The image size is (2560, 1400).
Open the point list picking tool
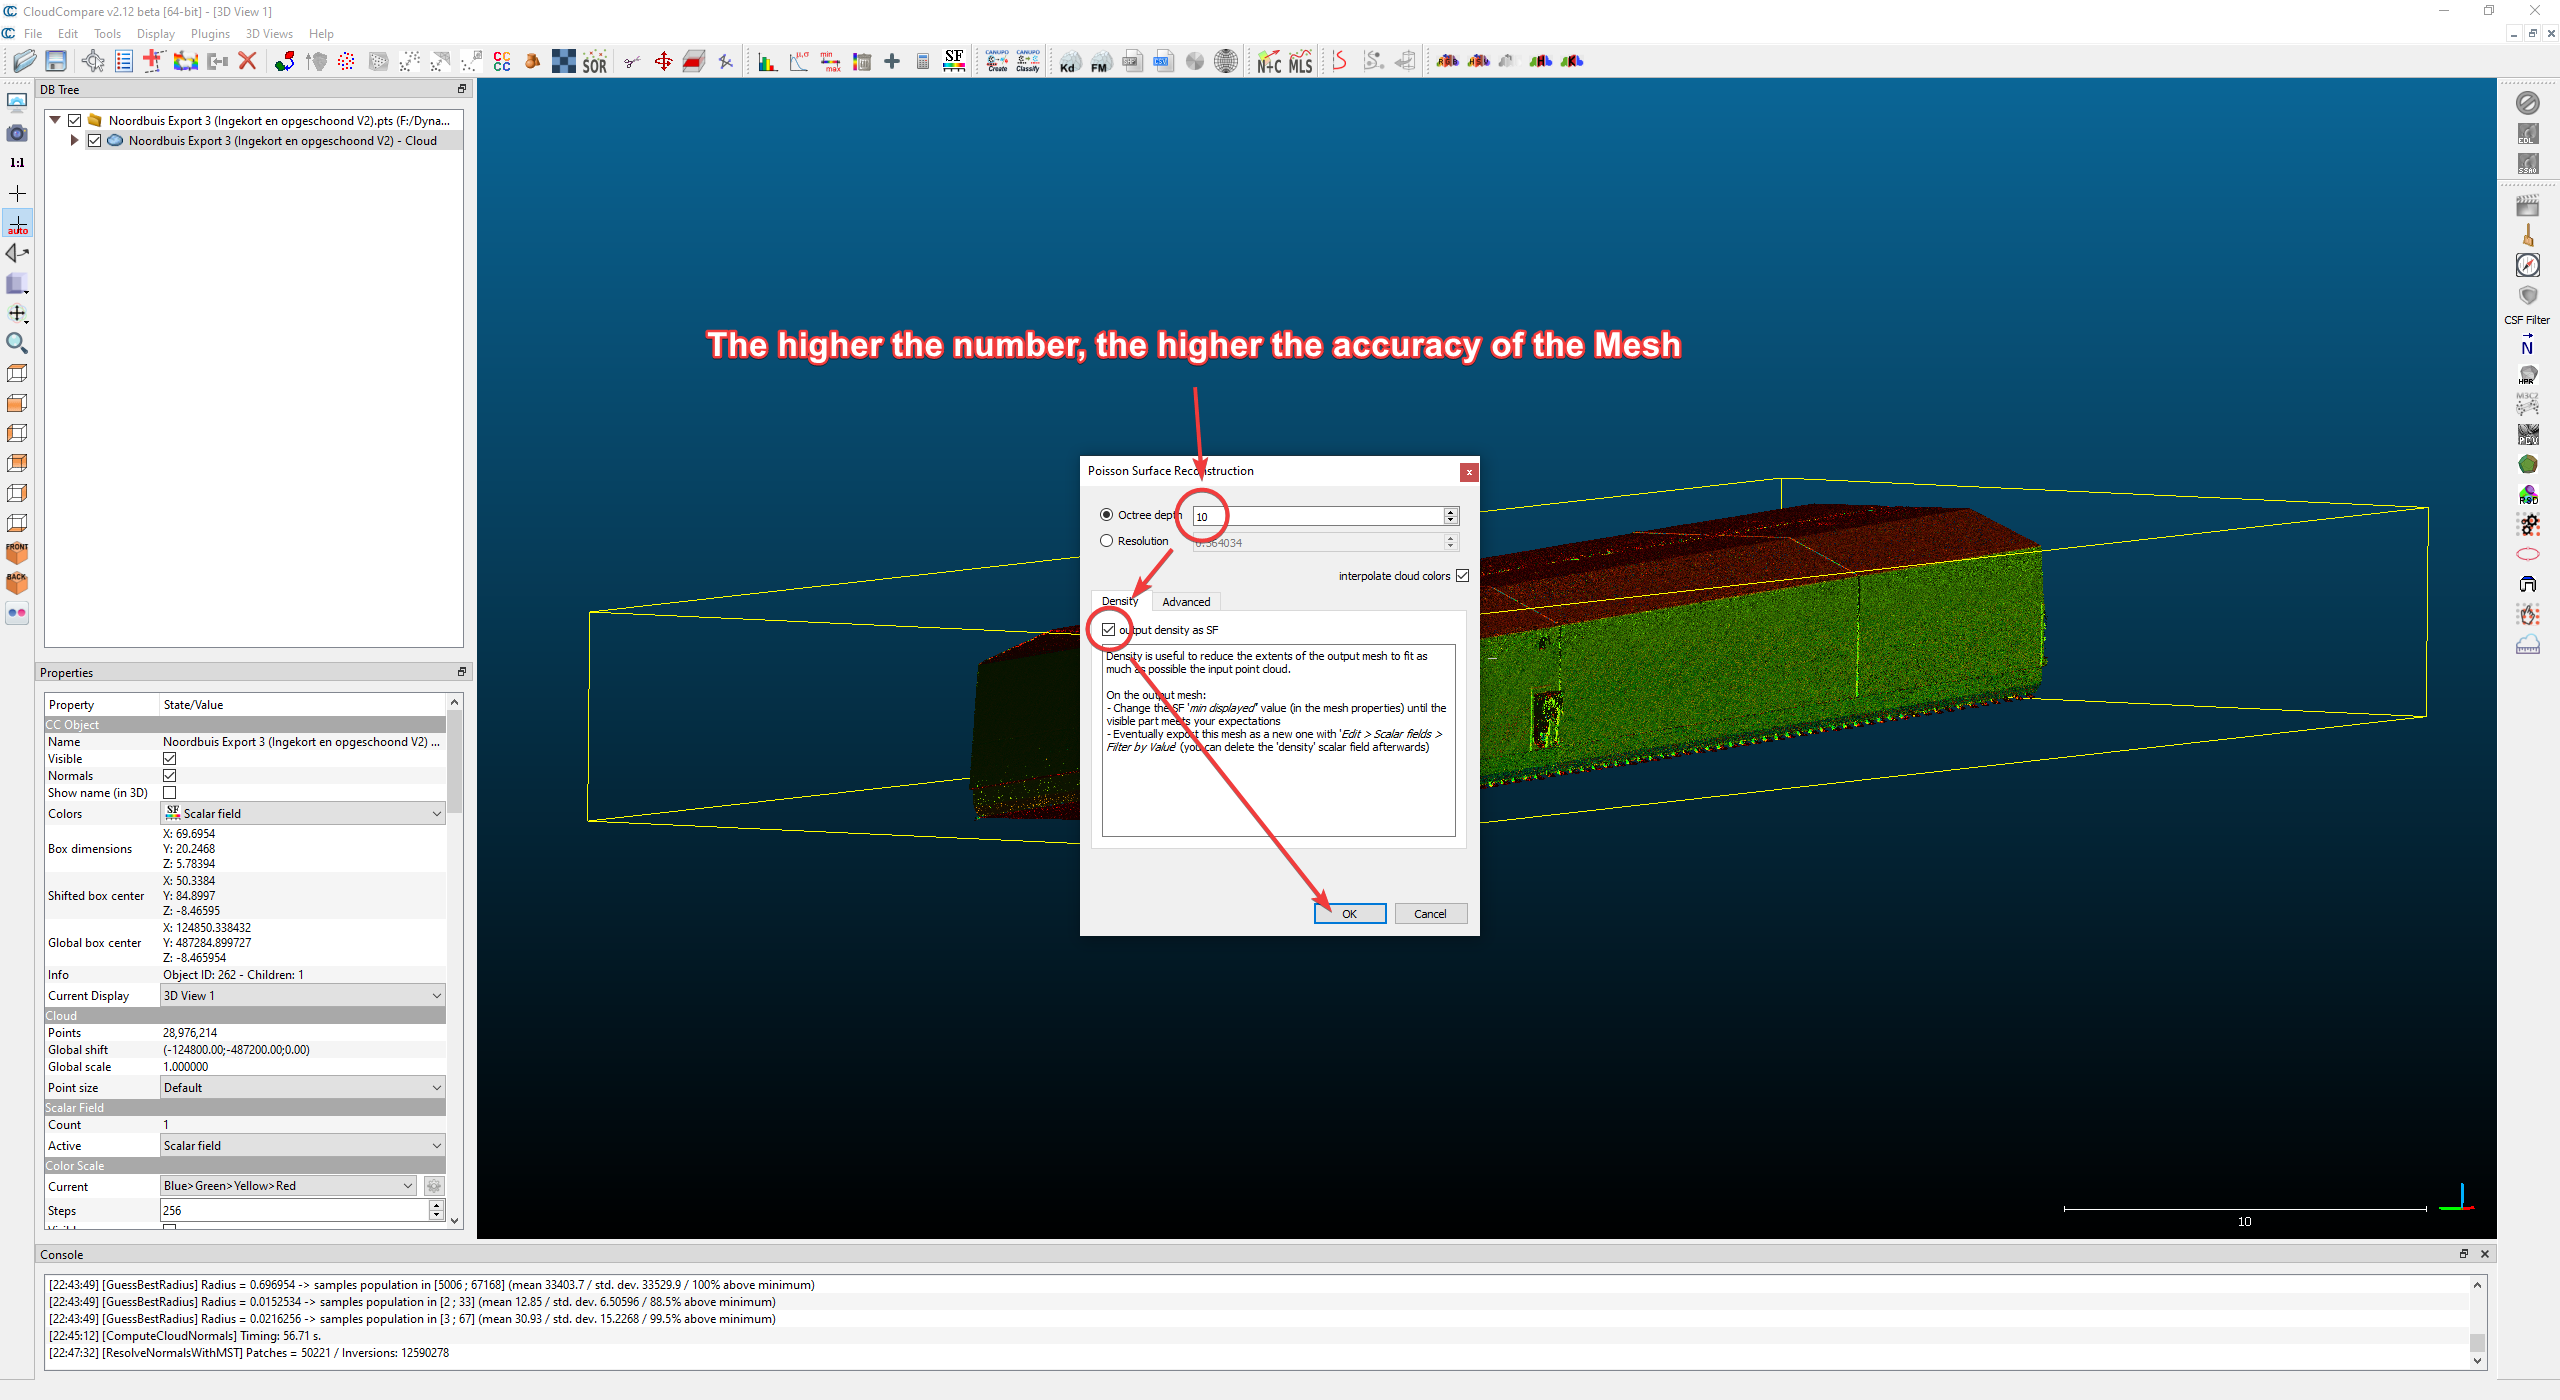124,61
